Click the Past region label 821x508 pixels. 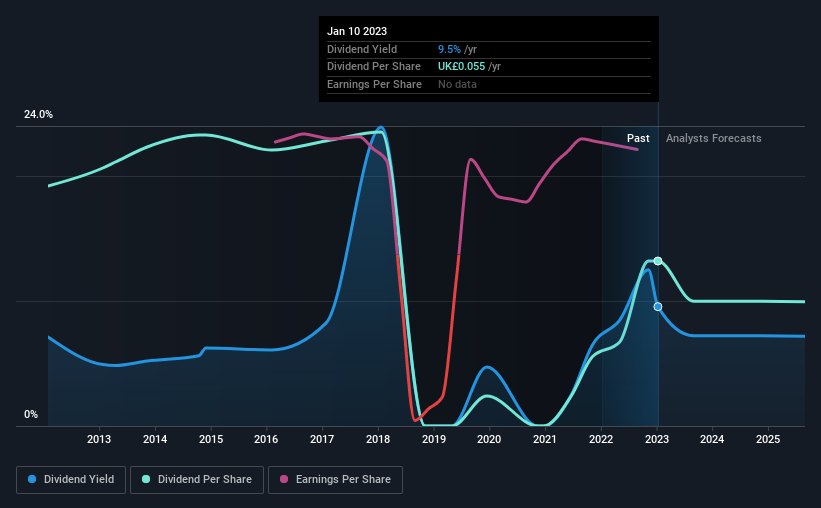638,138
